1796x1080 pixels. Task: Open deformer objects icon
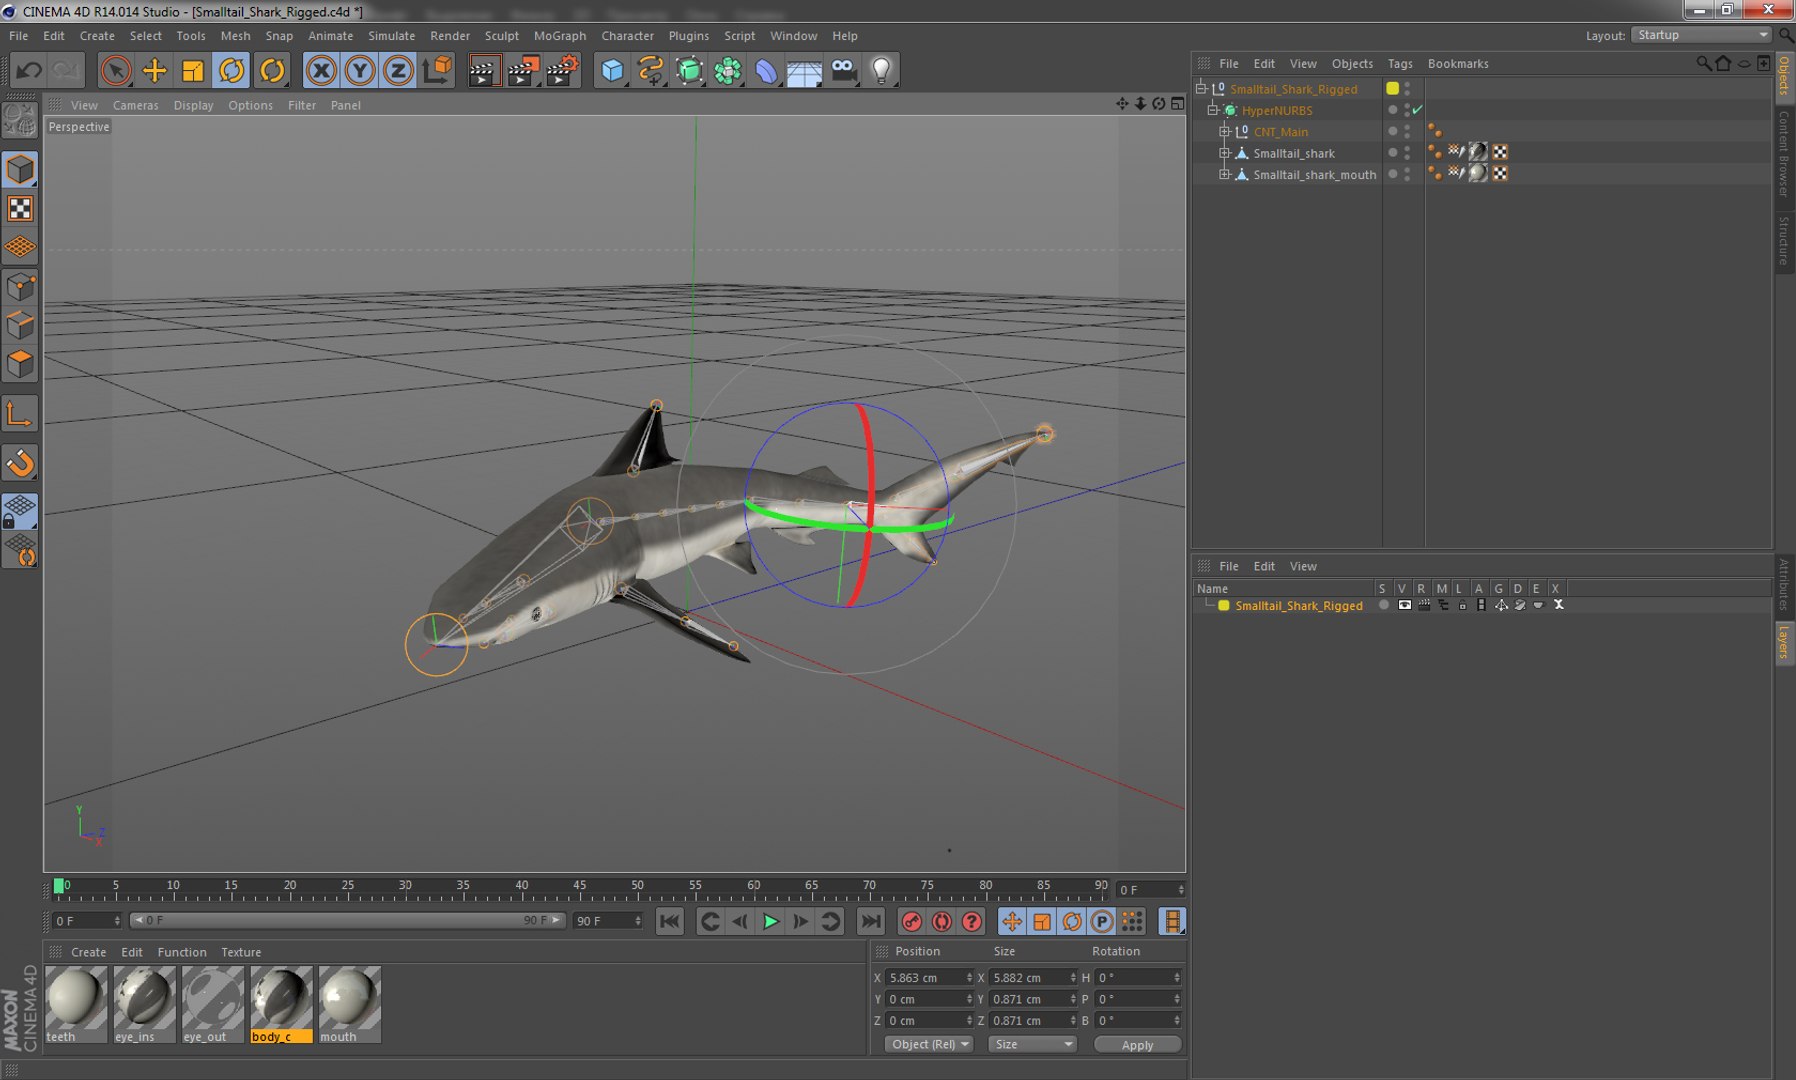pos(766,70)
